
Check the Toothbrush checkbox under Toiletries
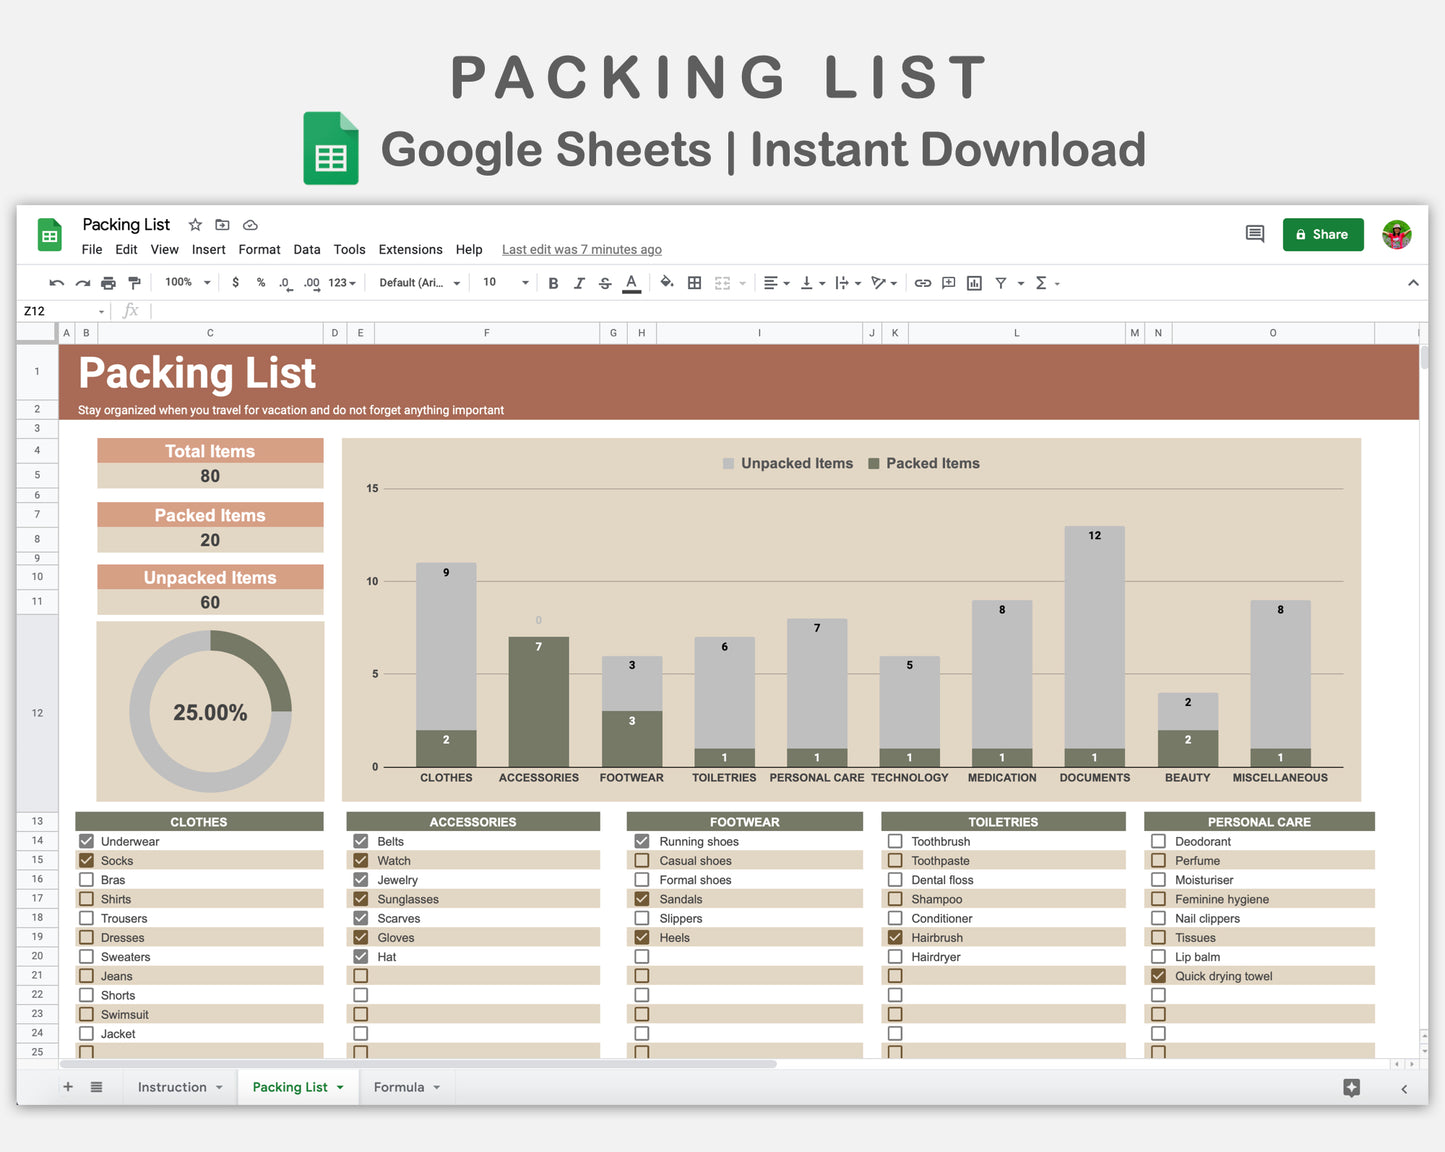click(x=895, y=841)
